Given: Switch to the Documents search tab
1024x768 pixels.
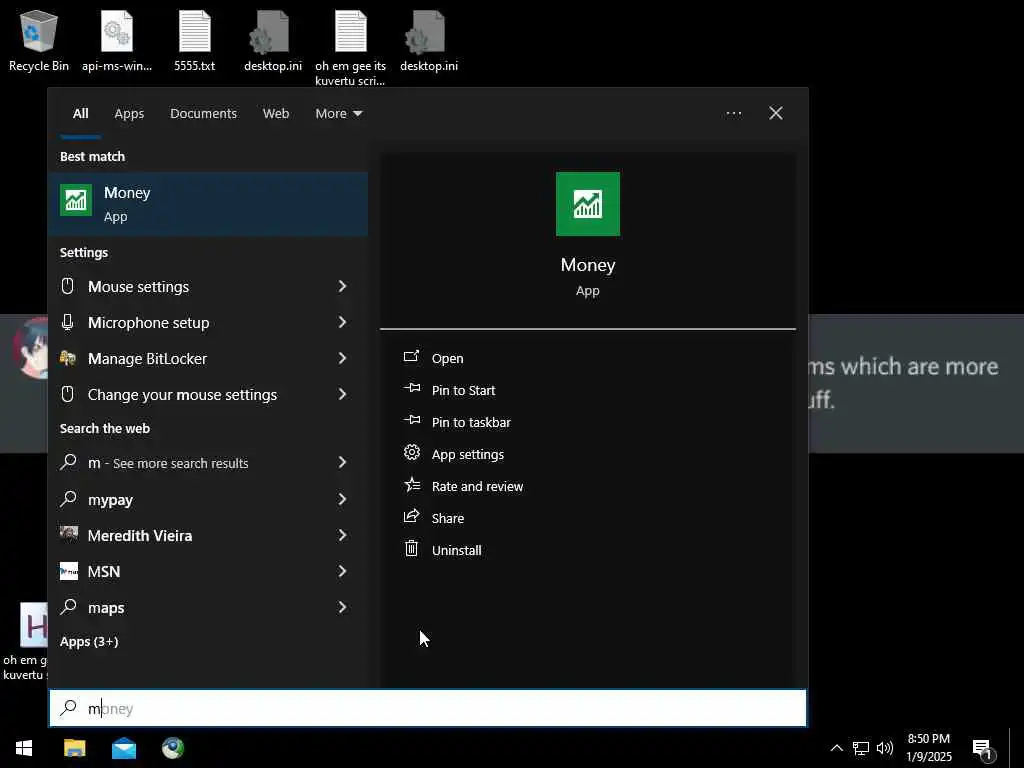Looking at the screenshot, I should pyautogui.click(x=203, y=114).
